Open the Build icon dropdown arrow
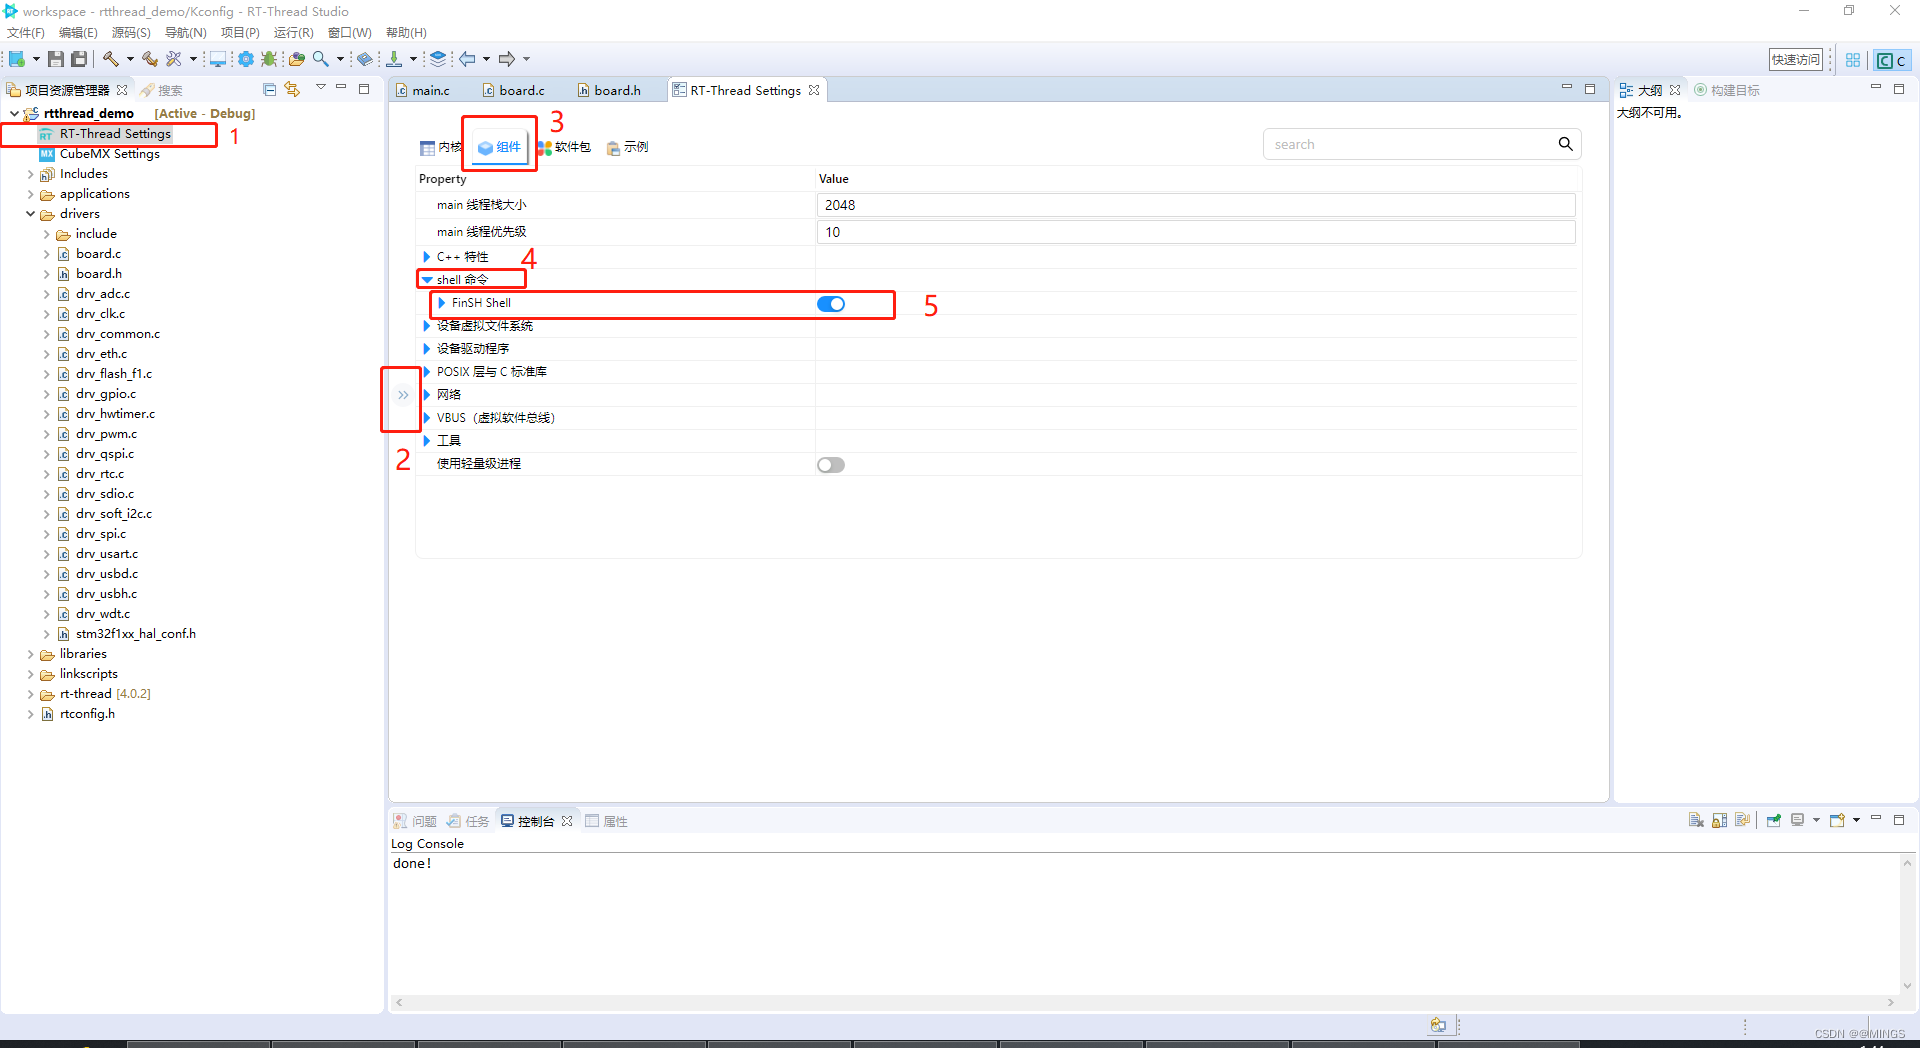 [130, 59]
